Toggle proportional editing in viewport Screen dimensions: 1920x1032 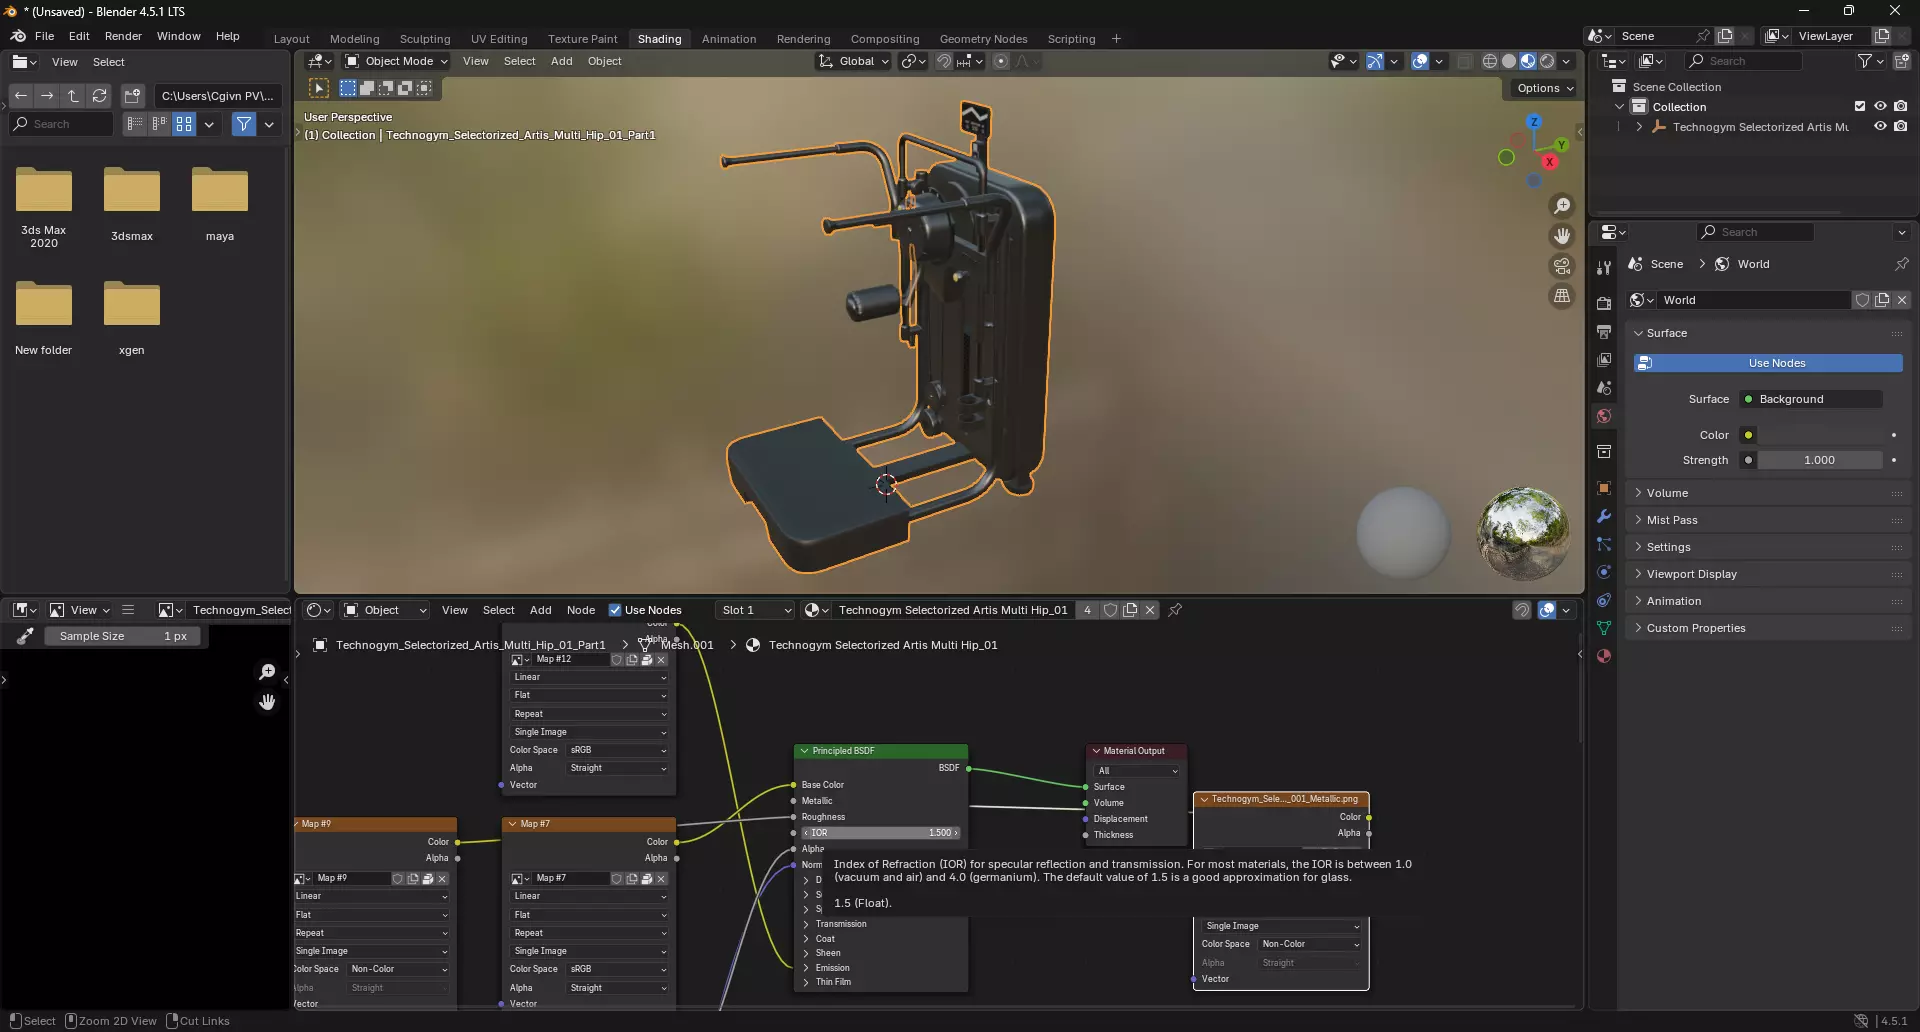1001,61
